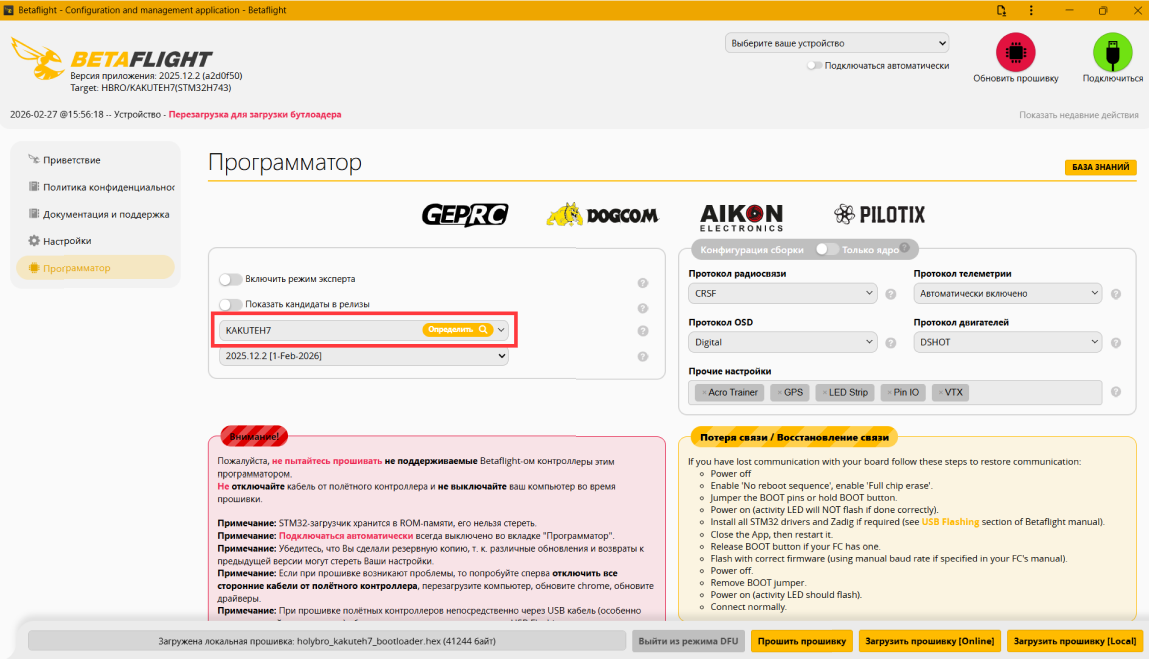Click the Прошить прошивку button

click(802, 641)
